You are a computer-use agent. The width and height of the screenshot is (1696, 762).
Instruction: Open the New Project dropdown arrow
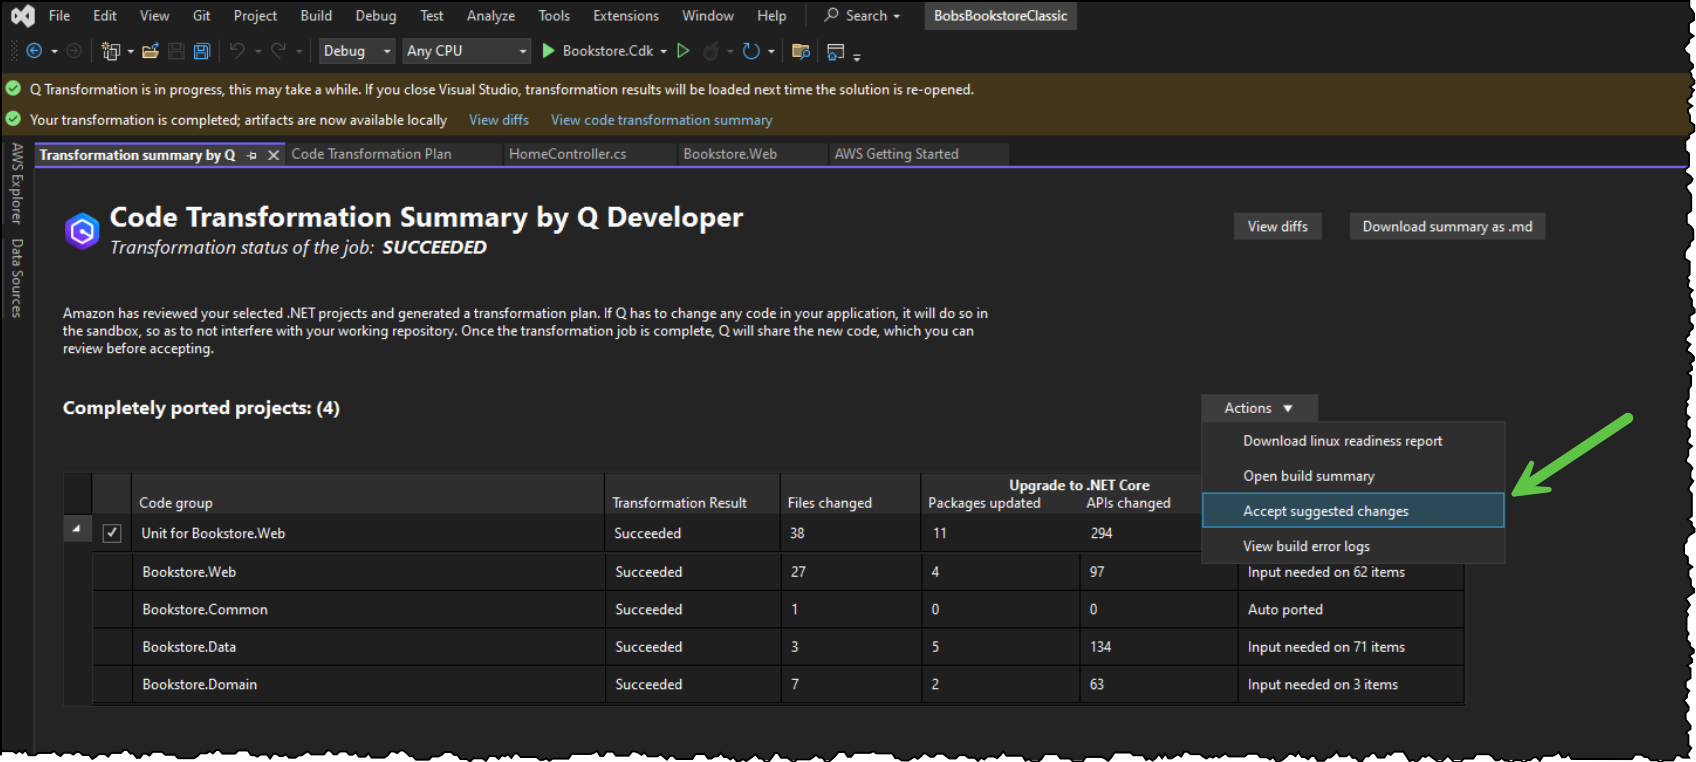coord(130,51)
